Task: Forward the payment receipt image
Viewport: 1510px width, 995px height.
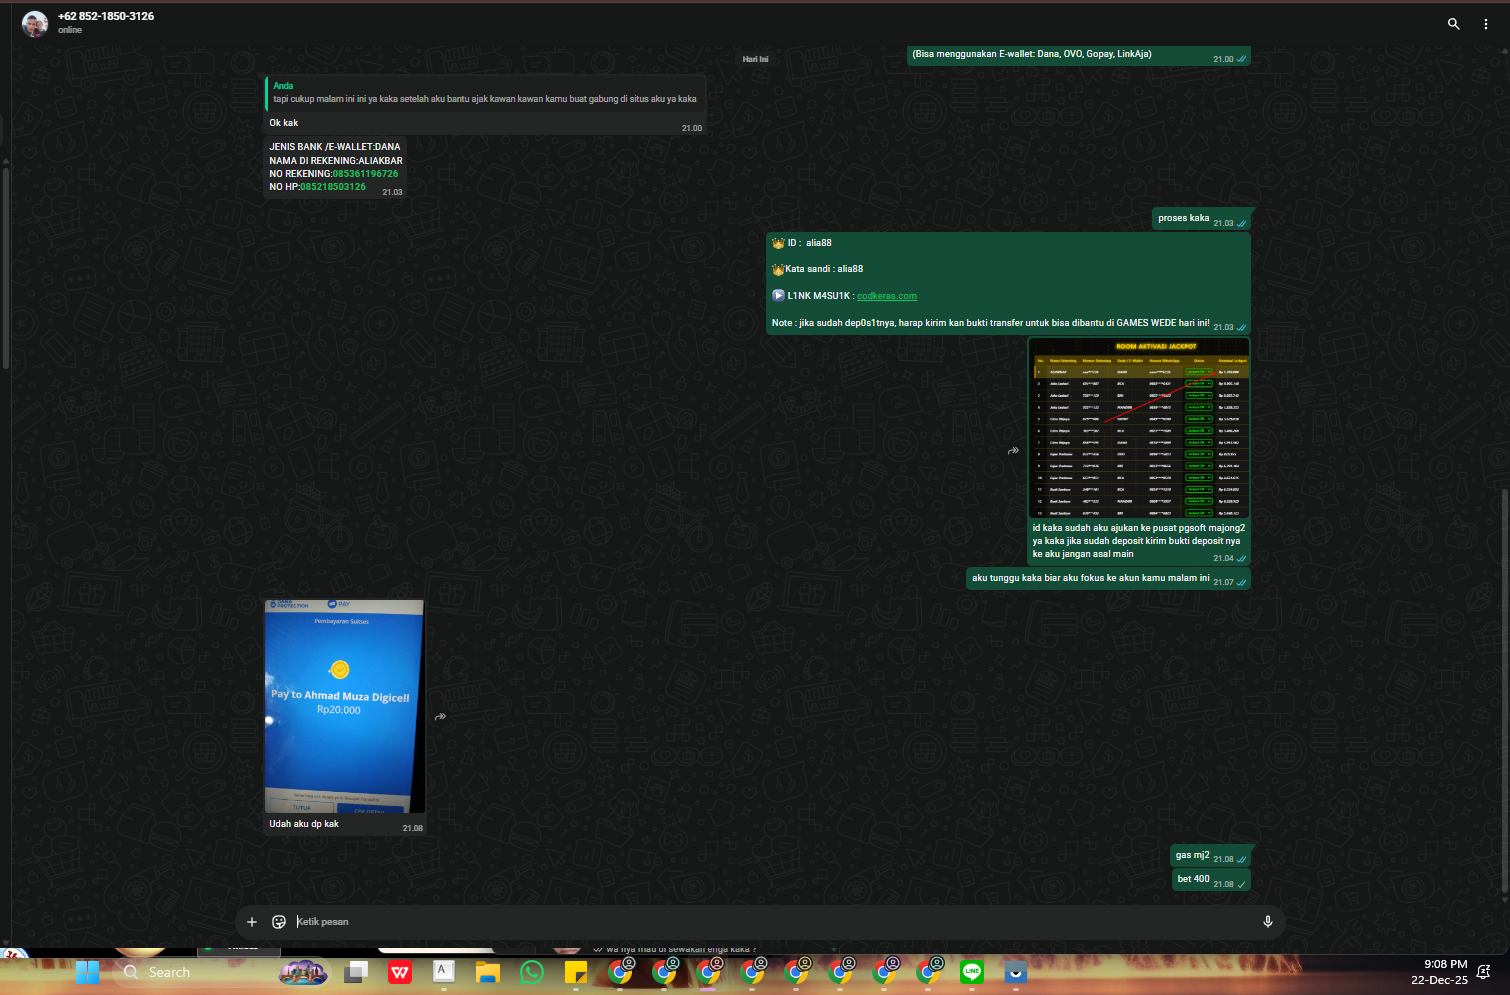Action: 440,717
